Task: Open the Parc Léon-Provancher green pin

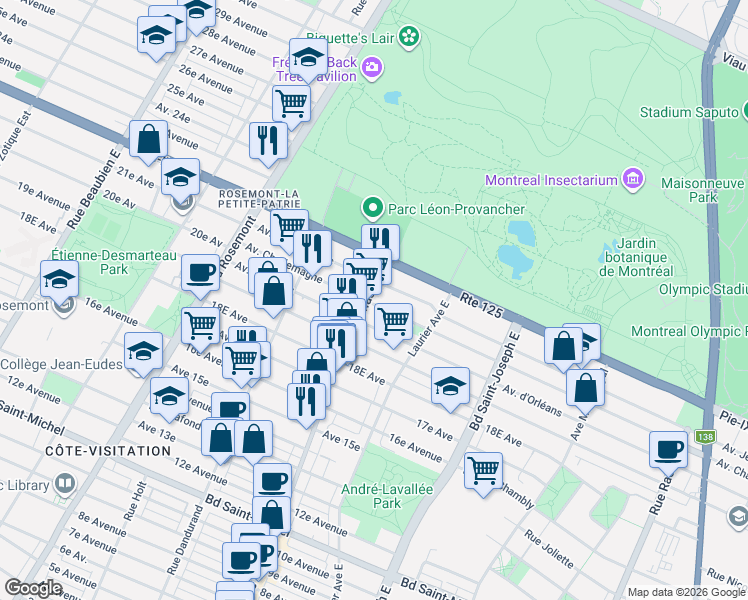Action: (x=373, y=208)
